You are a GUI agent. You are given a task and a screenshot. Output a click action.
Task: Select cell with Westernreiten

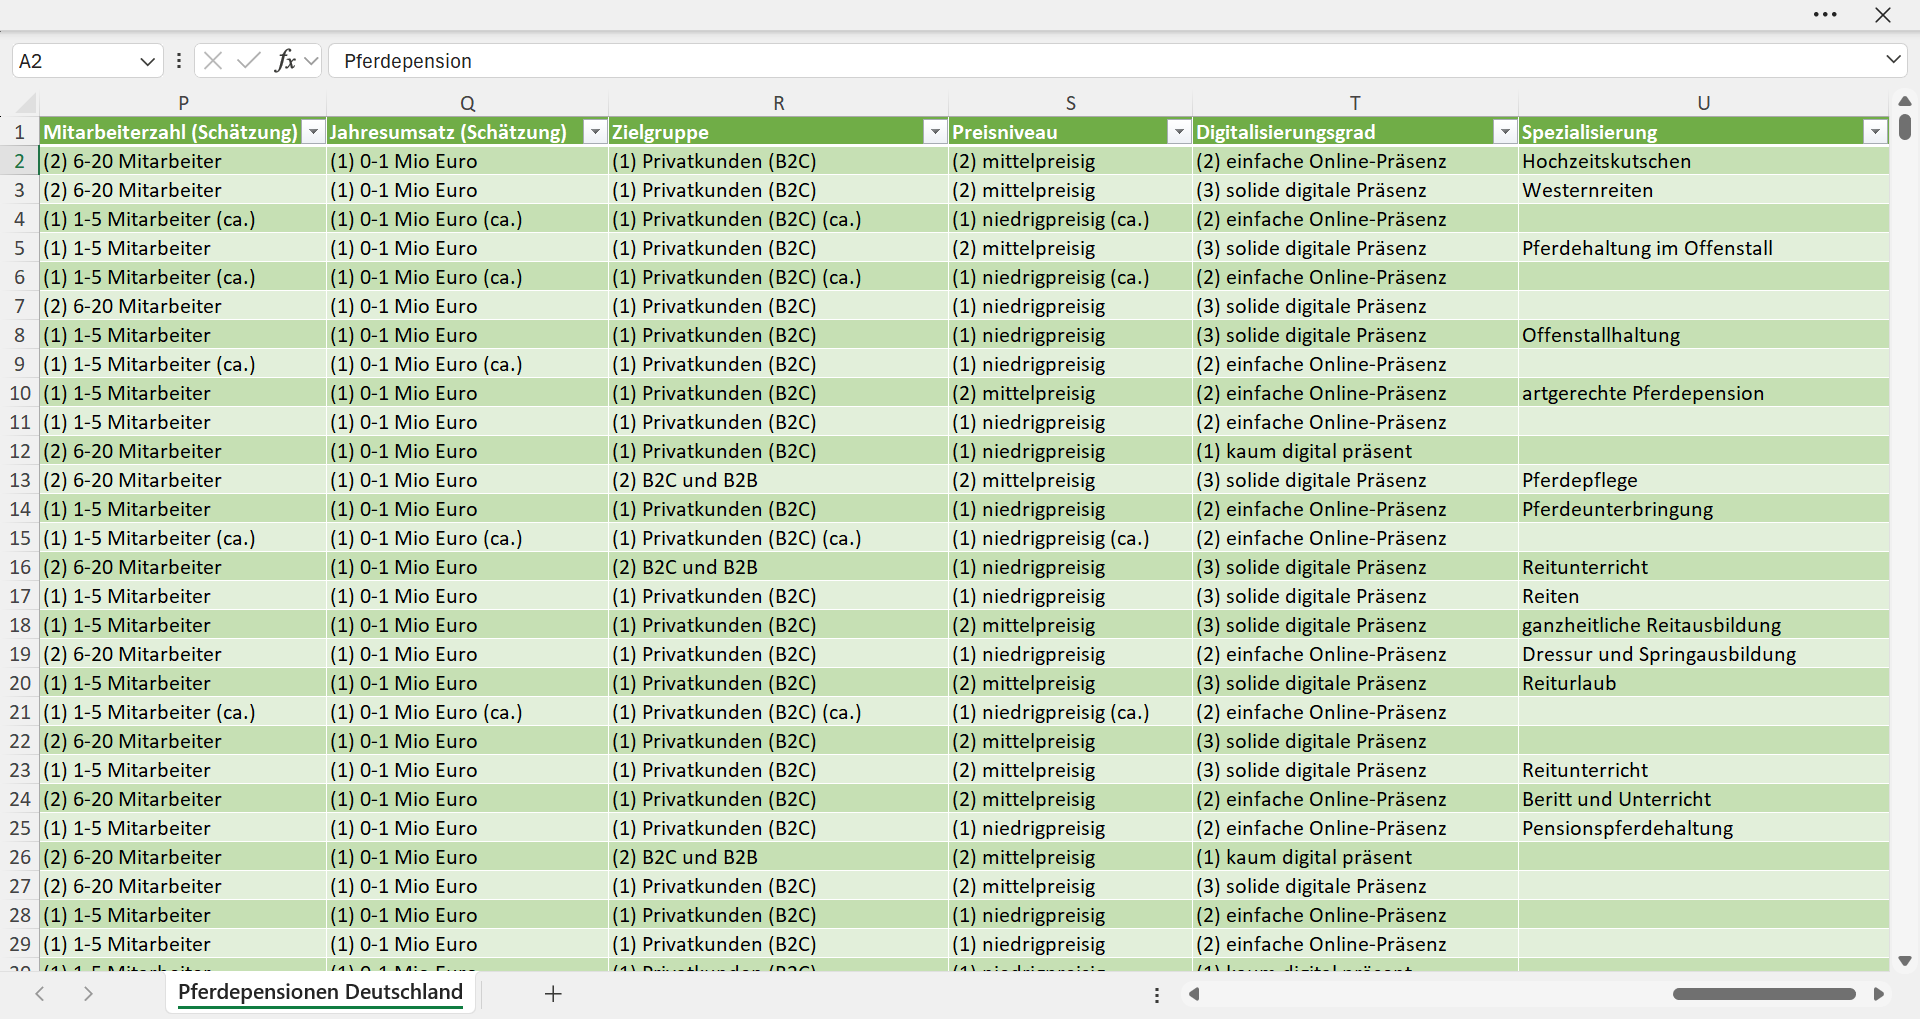(1703, 190)
